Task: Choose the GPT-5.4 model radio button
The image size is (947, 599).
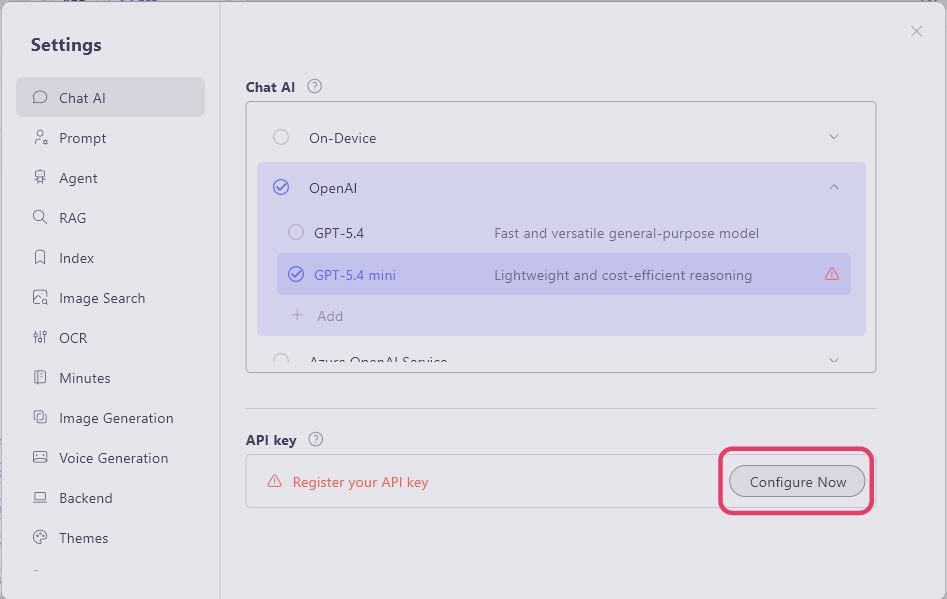Action: pyautogui.click(x=295, y=232)
